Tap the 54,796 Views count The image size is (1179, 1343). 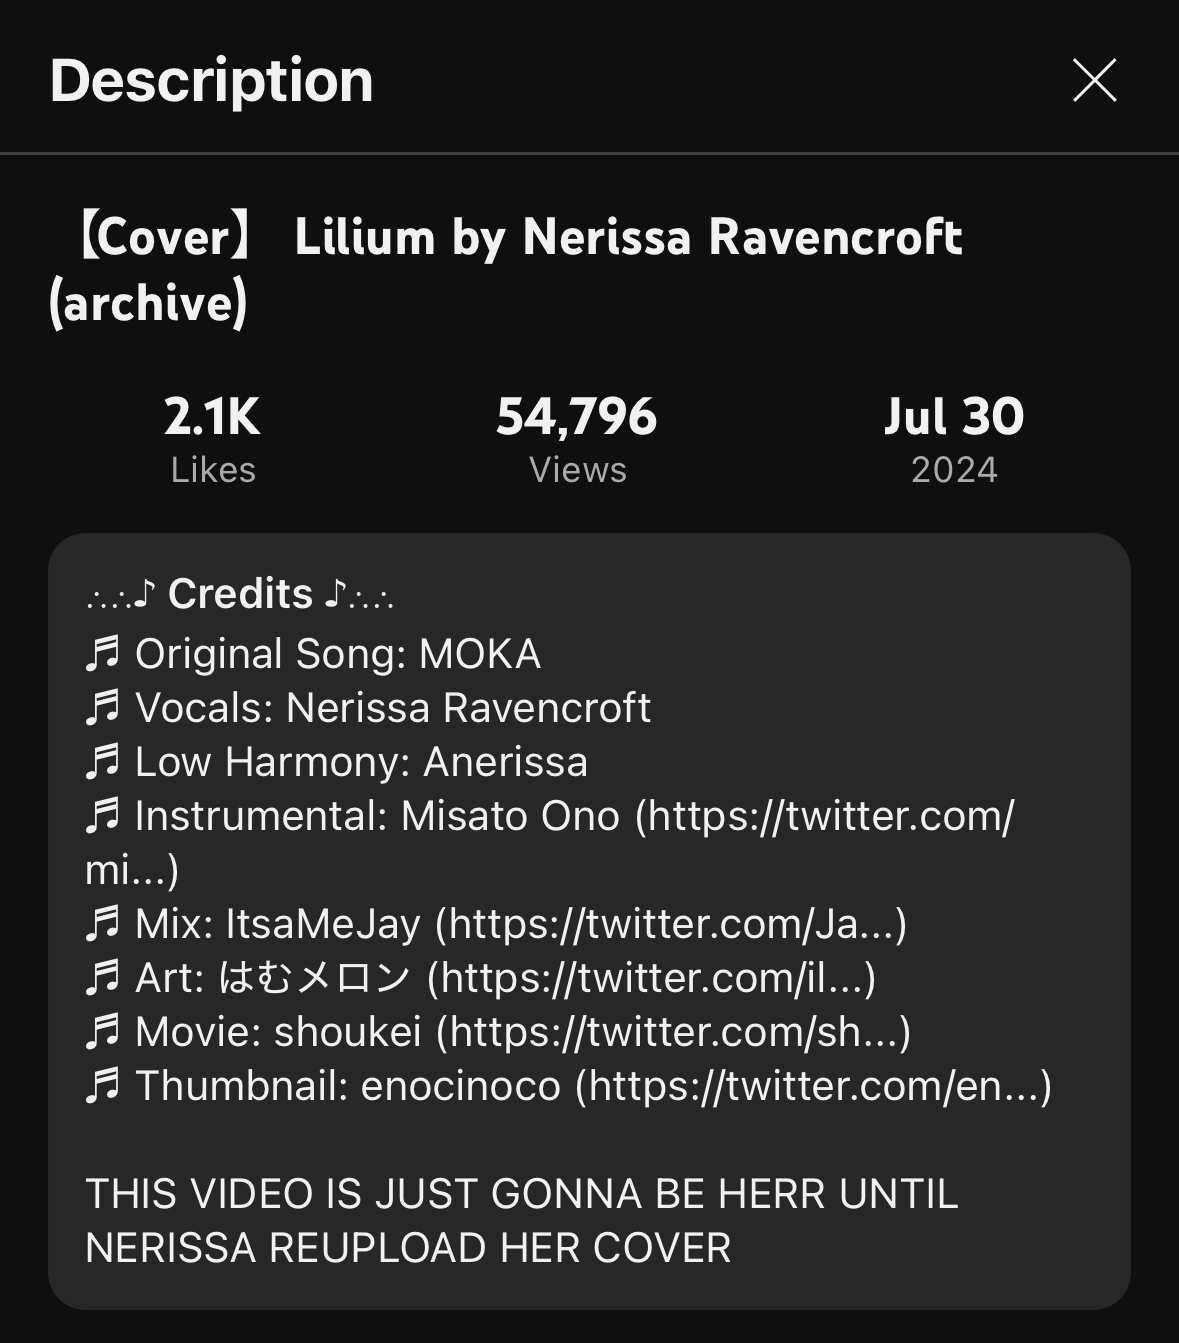tap(577, 438)
